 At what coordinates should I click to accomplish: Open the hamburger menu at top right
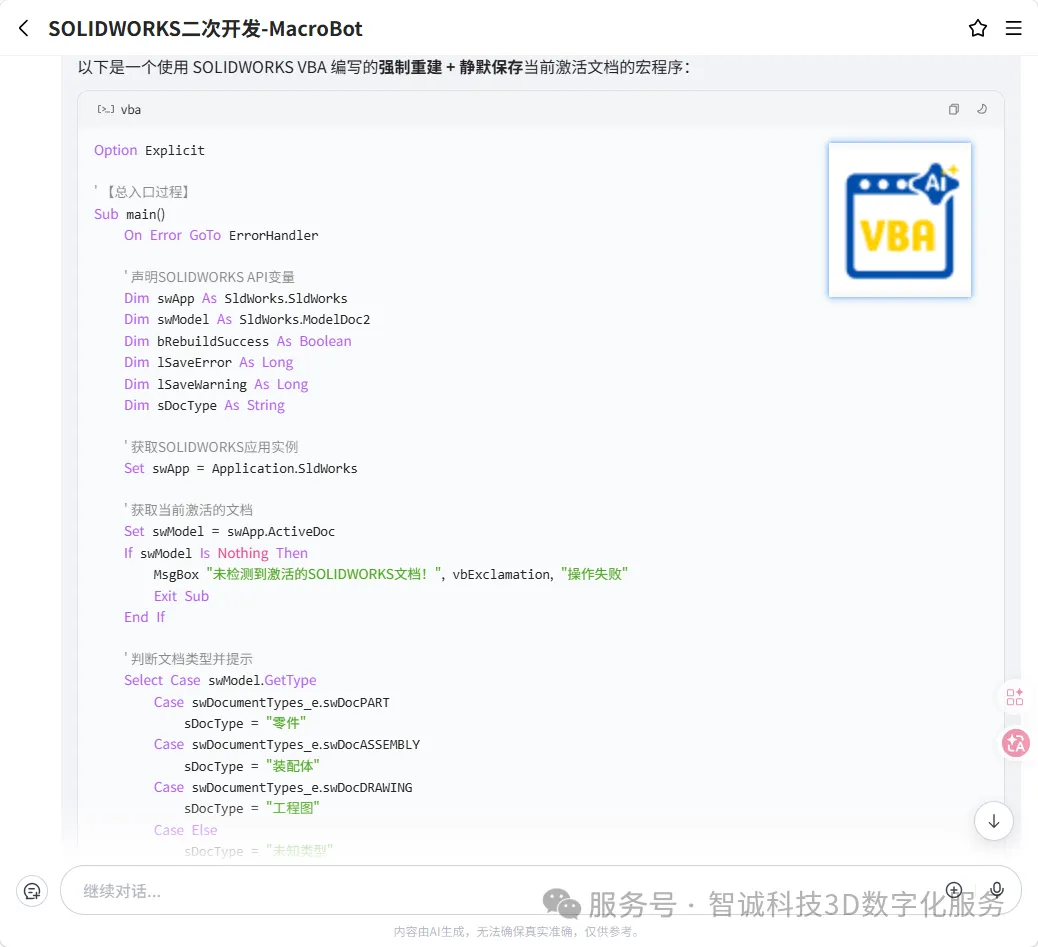1014,28
